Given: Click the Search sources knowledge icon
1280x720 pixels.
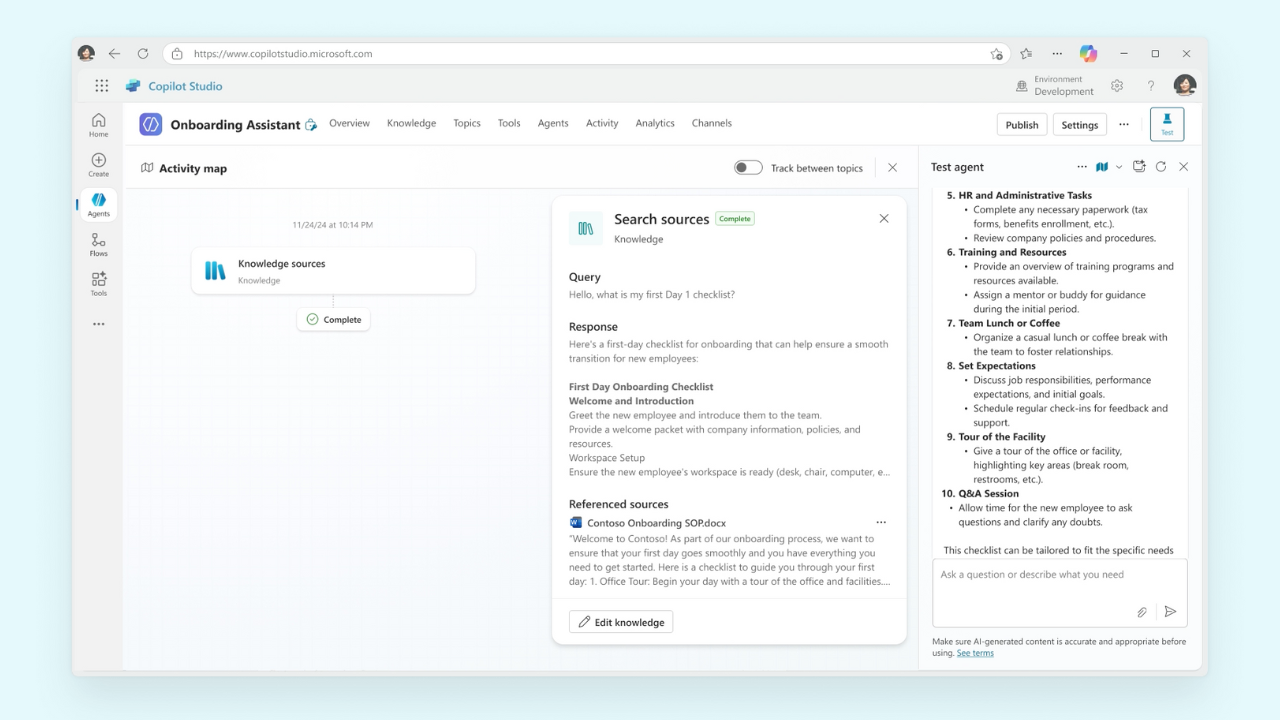Looking at the screenshot, I should [x=586, y=228].
